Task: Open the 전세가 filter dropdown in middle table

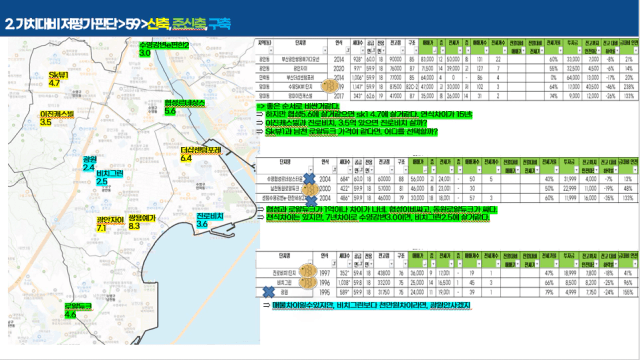Action: tap(451, 169)
